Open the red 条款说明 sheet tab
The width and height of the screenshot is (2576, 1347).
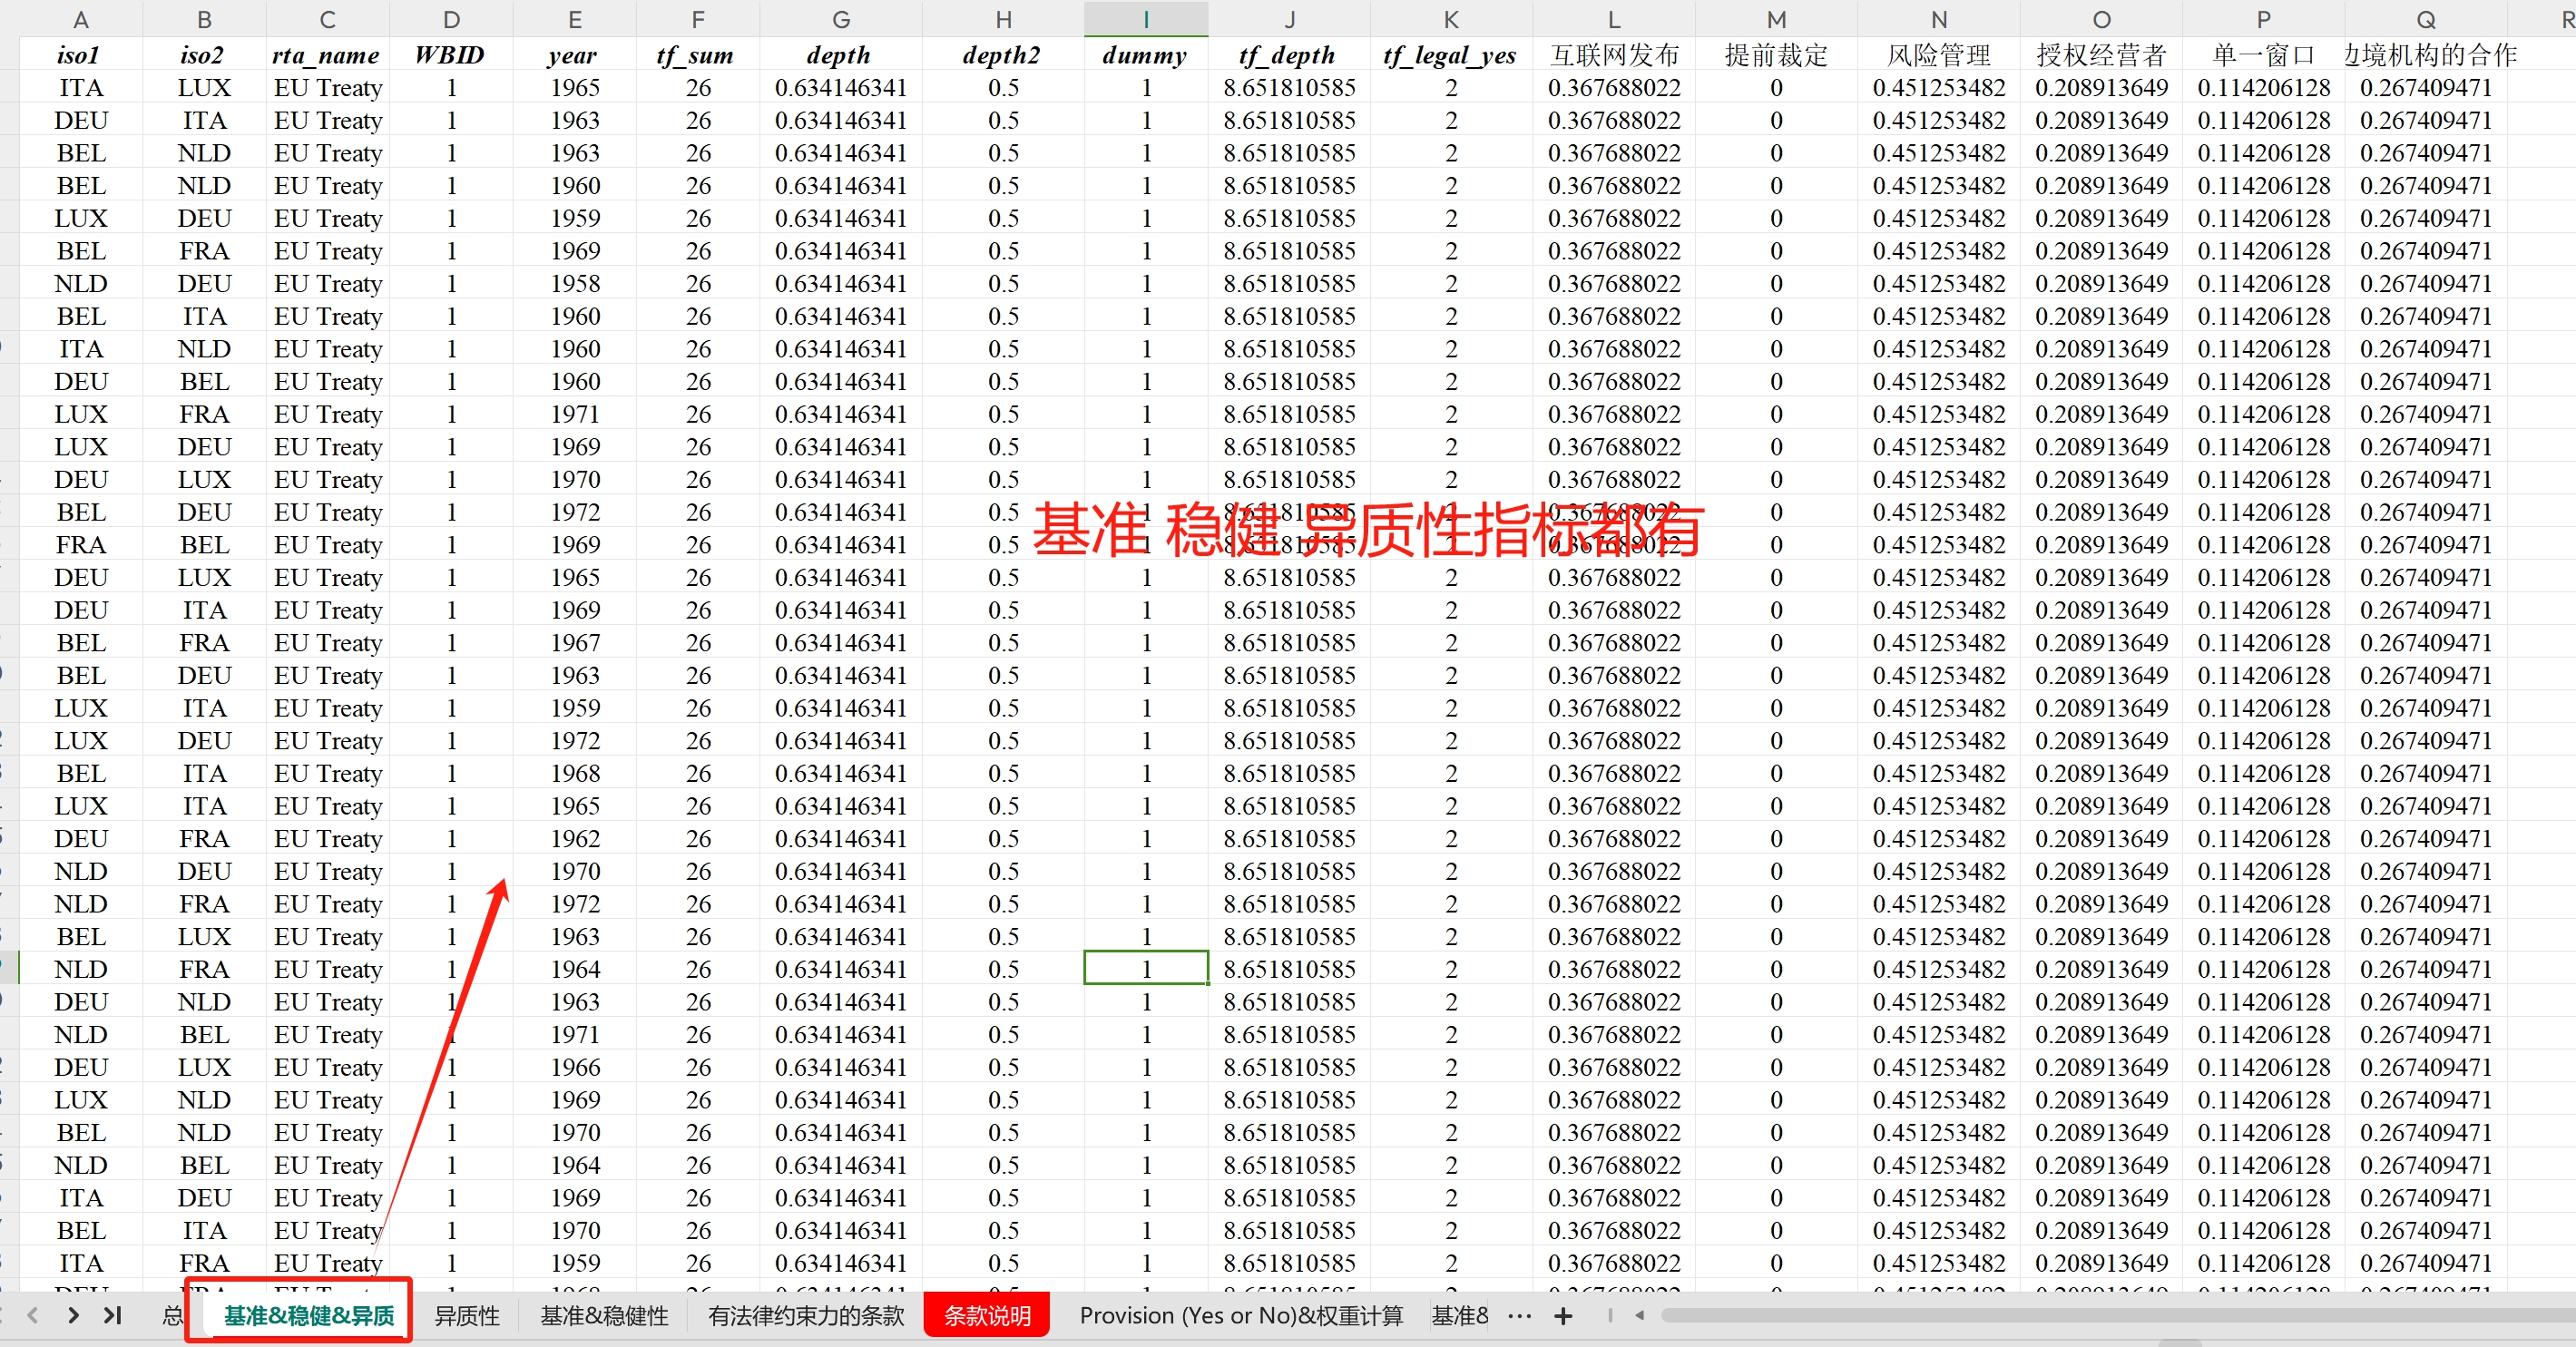[x=987, y=1316]
